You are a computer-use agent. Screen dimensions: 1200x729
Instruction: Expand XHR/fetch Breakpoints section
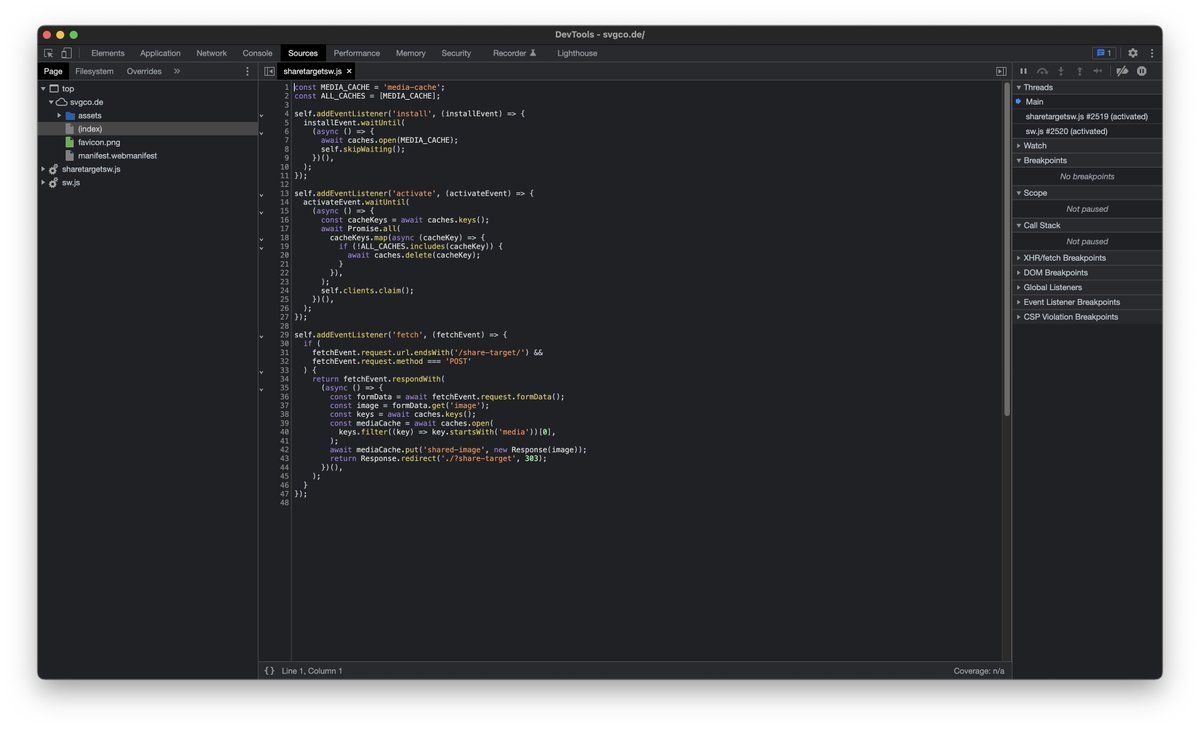click(1088, 258)
